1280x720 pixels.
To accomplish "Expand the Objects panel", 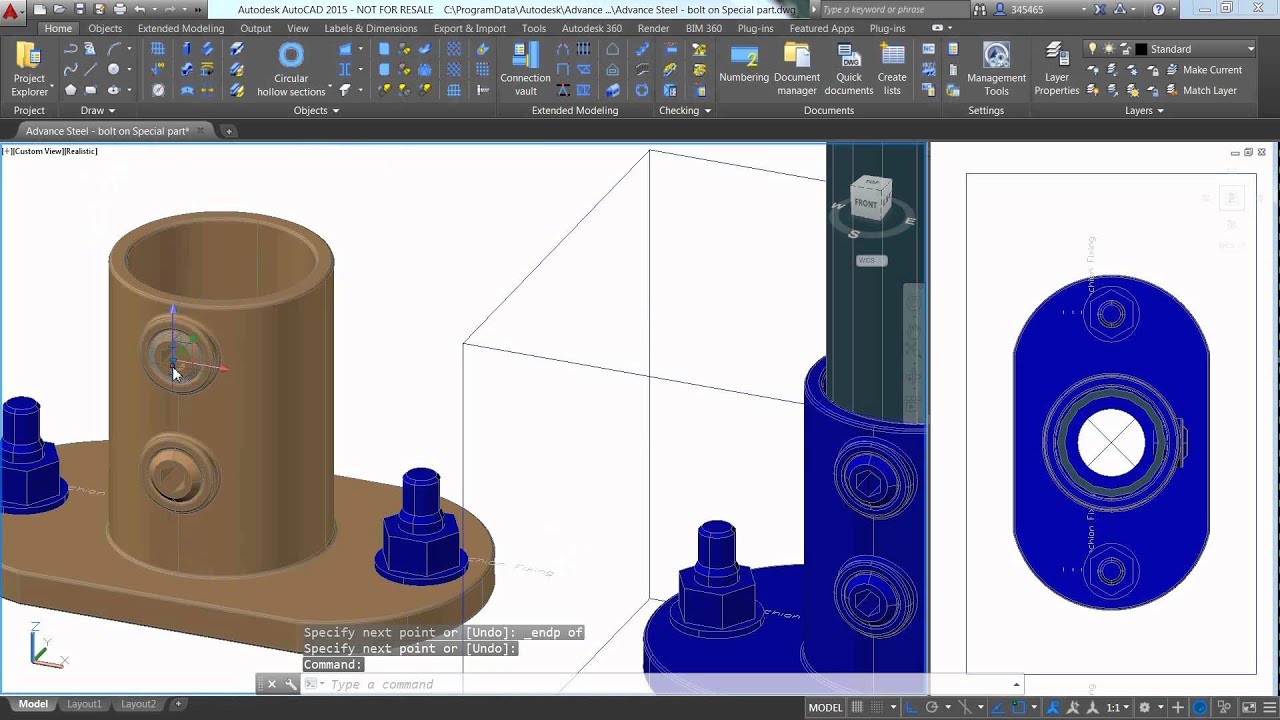I will pyautogui.click(x=316, y=110).
